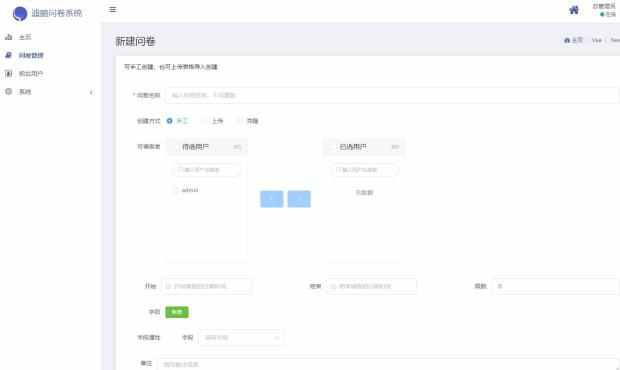Select the 上传 create-mode radio button
The image size is (620, 370).
(204, 121)
